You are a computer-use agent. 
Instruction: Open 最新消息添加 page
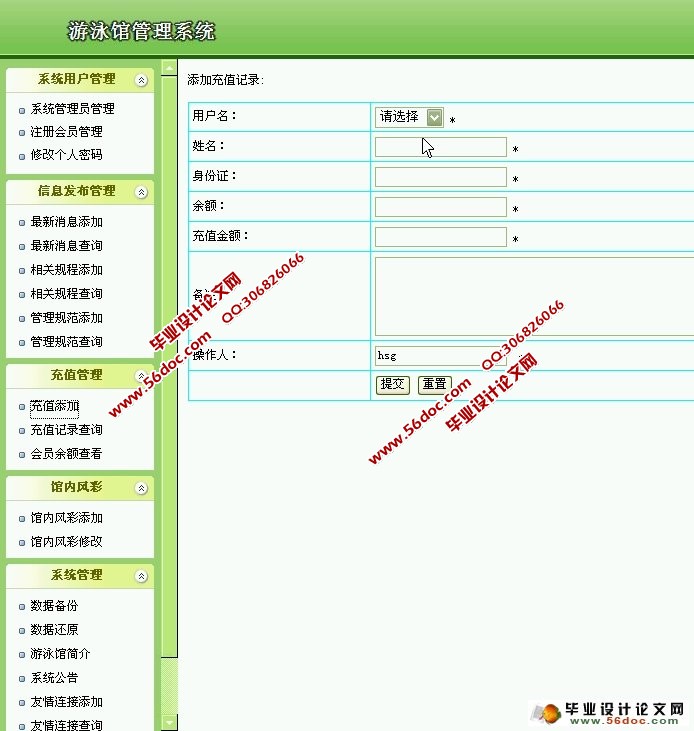(66, 222)
